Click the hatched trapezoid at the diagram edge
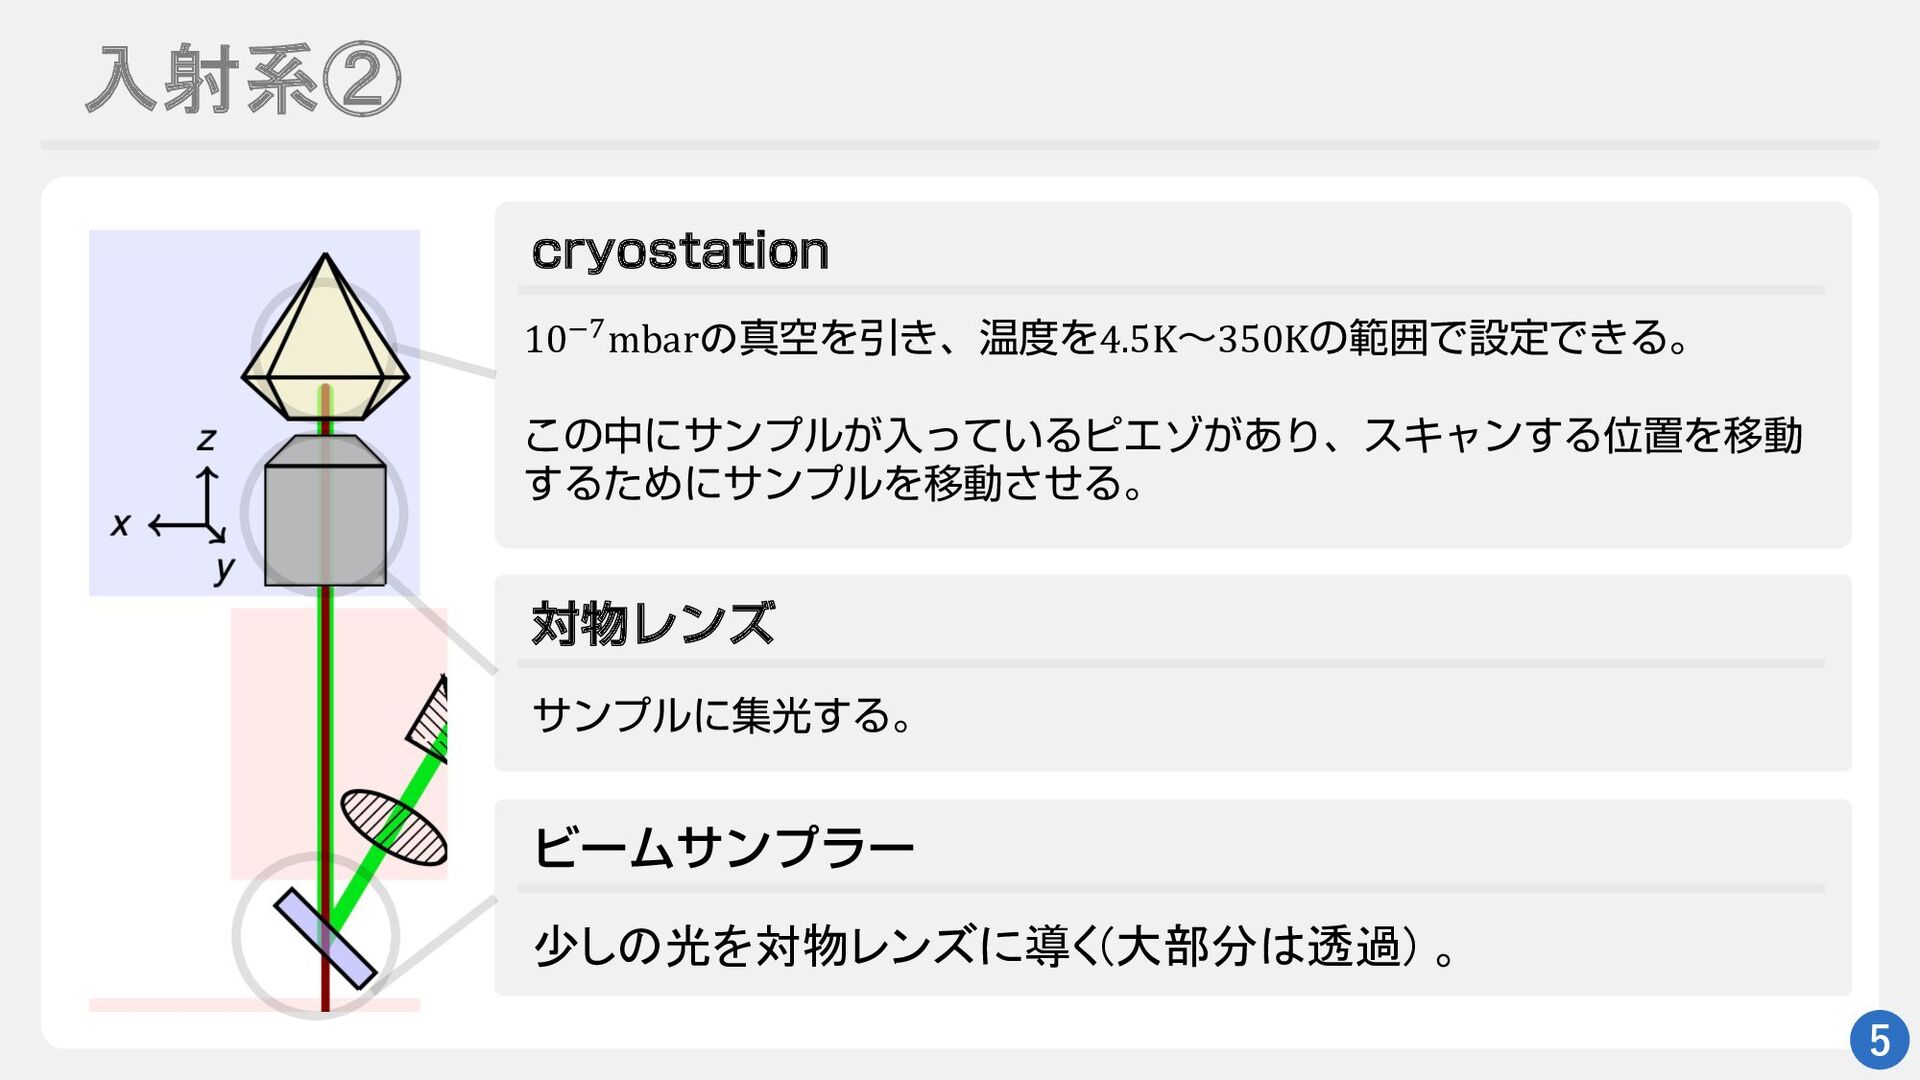This screenshot has height=1080, width=1920. 430,717
